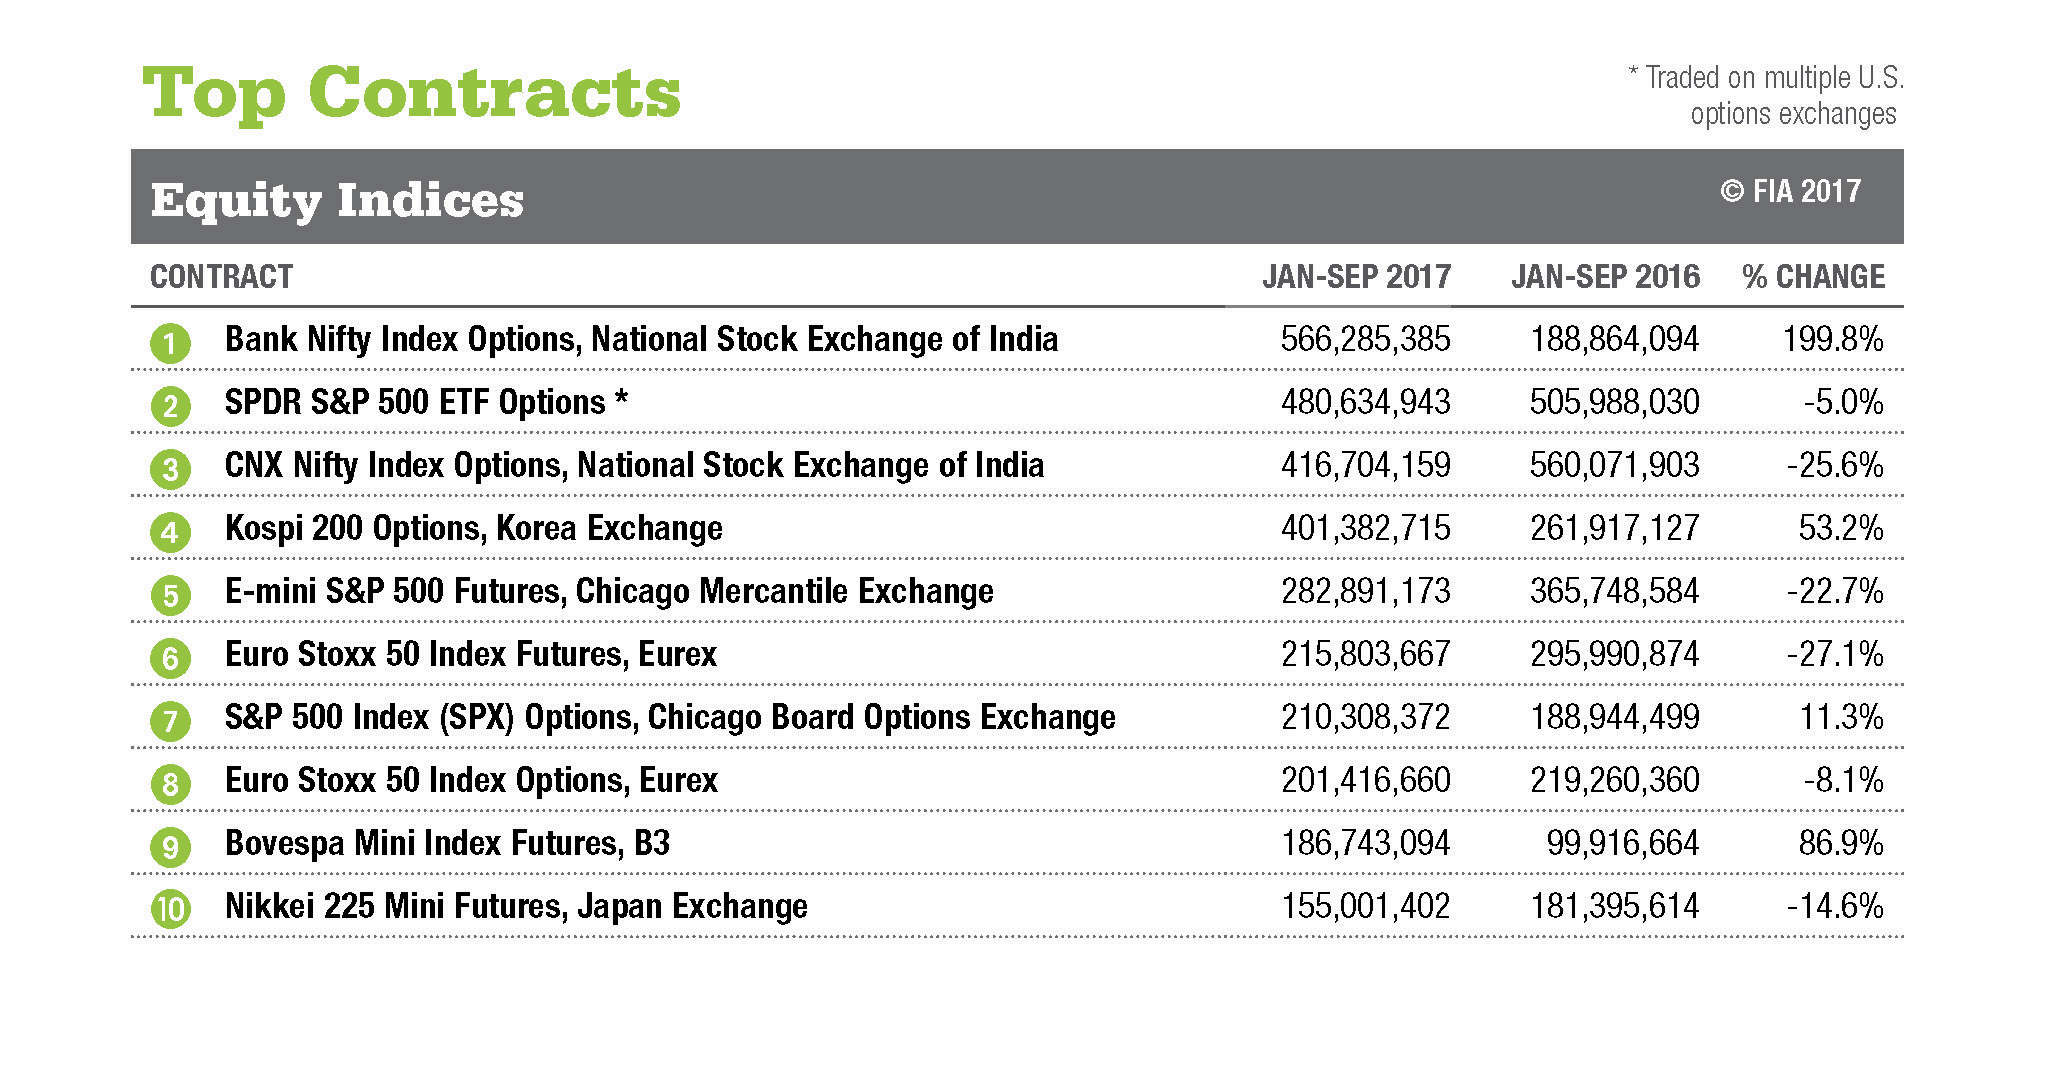Click the Bovespa Mini Index Futures row
2071x1073 pixels.
(447, 844)
